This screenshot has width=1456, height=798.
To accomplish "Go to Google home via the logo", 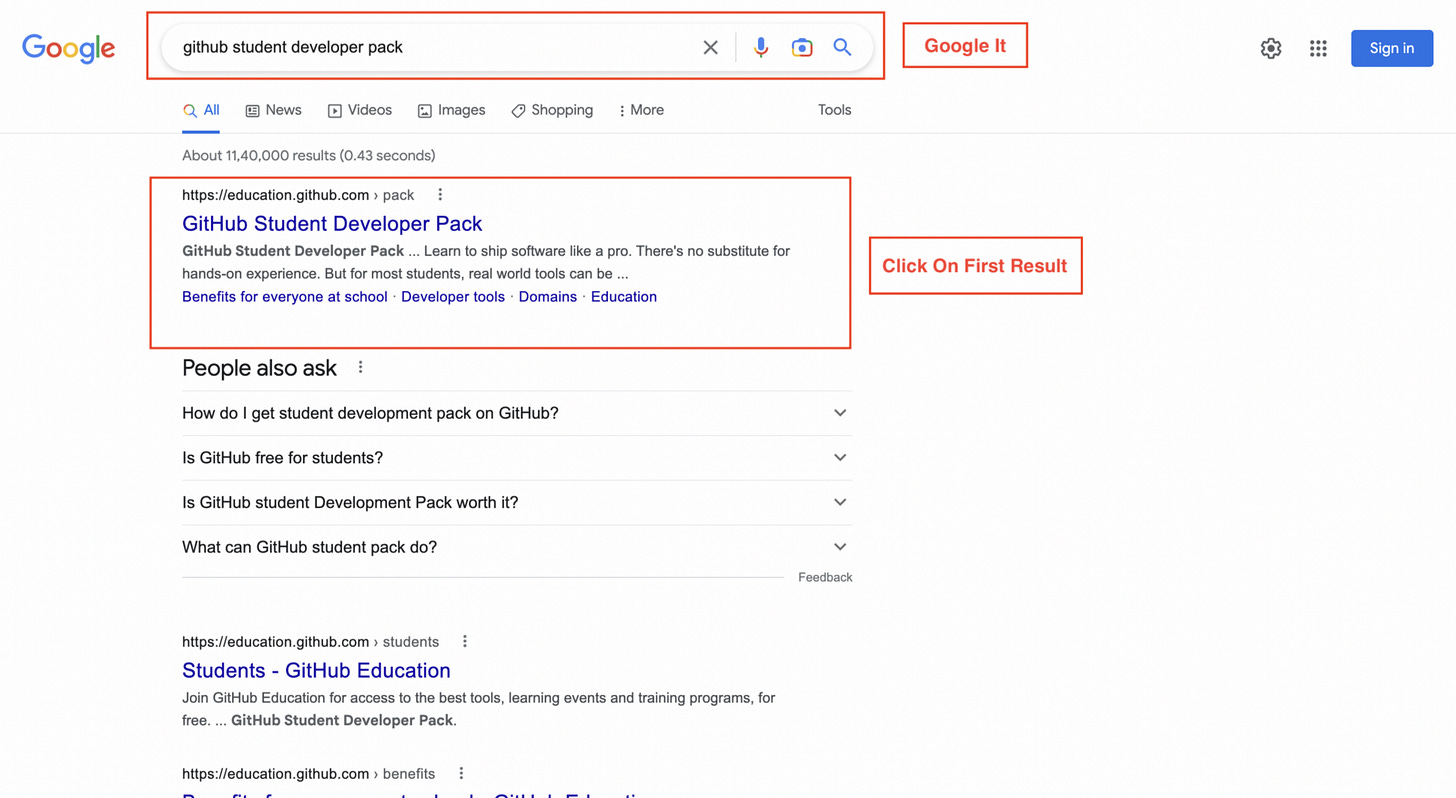I will click(x=69, y=48).
